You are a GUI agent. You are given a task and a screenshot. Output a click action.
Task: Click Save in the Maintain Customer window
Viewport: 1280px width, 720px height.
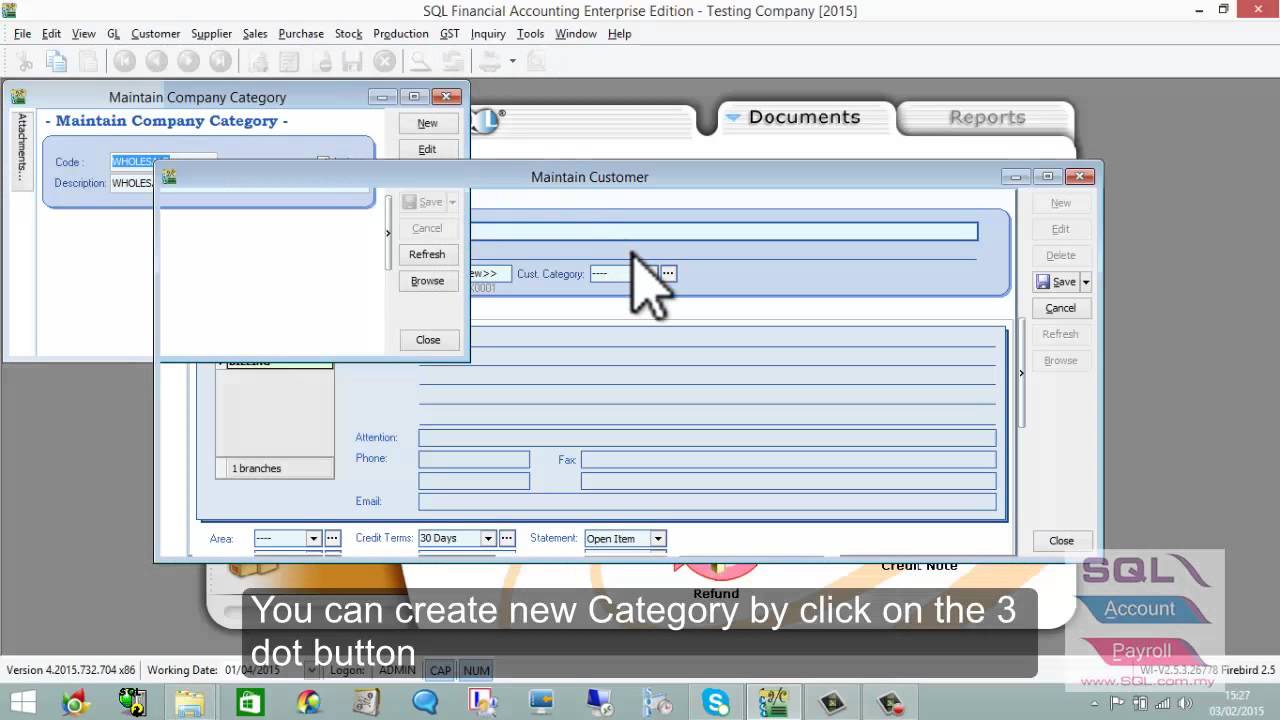click(1056, 282)
